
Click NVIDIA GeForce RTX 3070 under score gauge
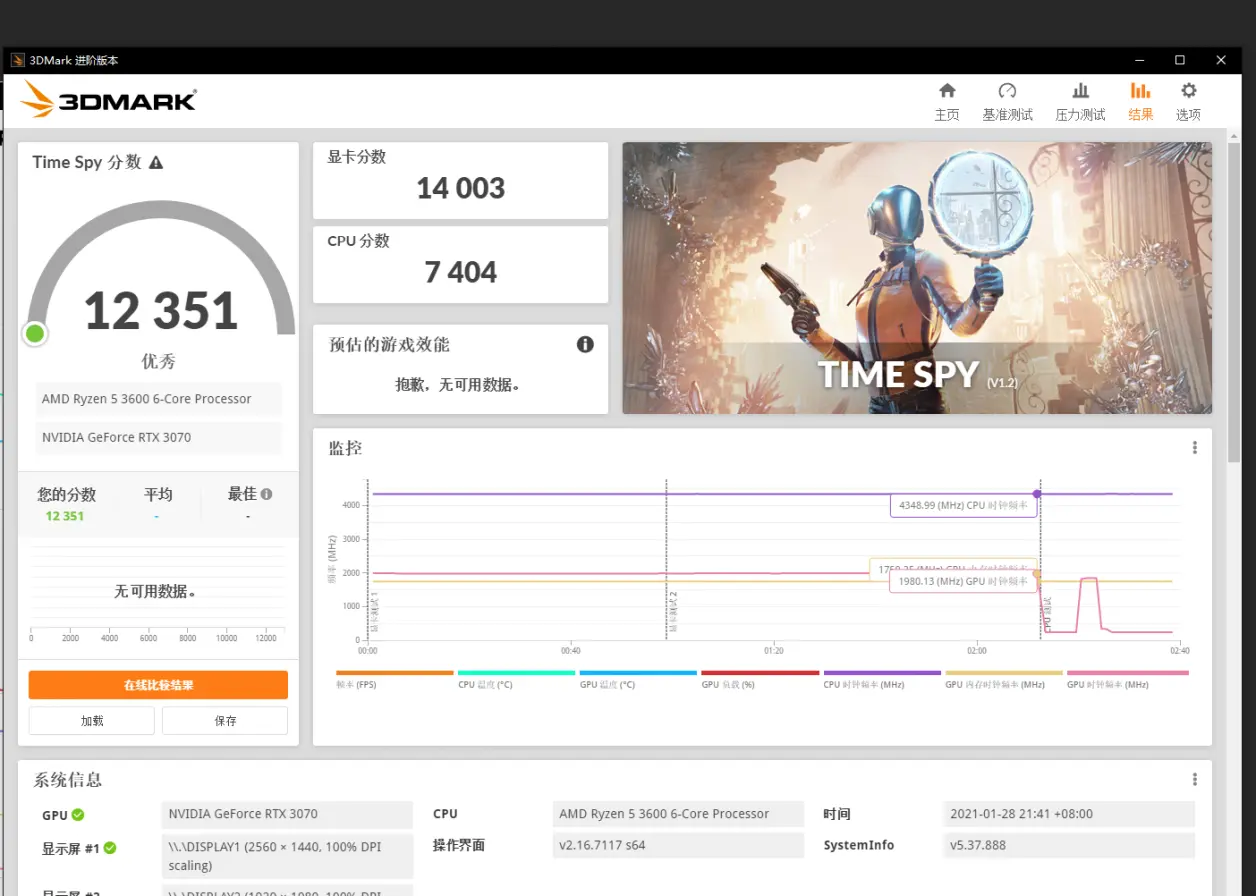159,437
